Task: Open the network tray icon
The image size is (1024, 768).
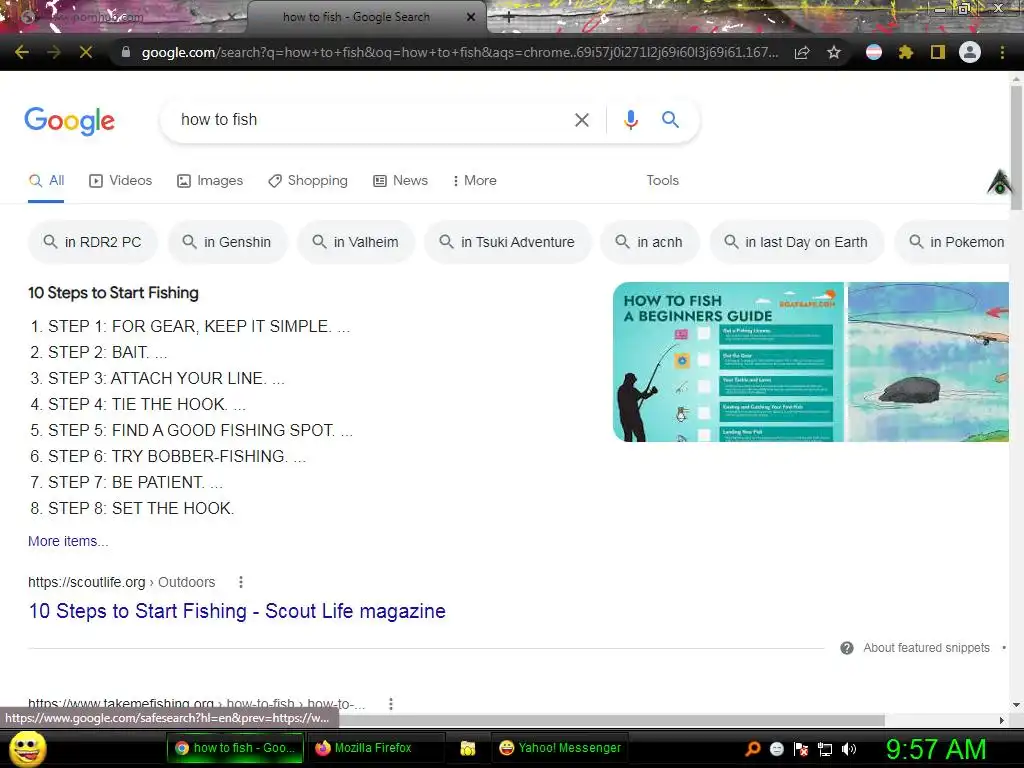Action: point(825,749)
